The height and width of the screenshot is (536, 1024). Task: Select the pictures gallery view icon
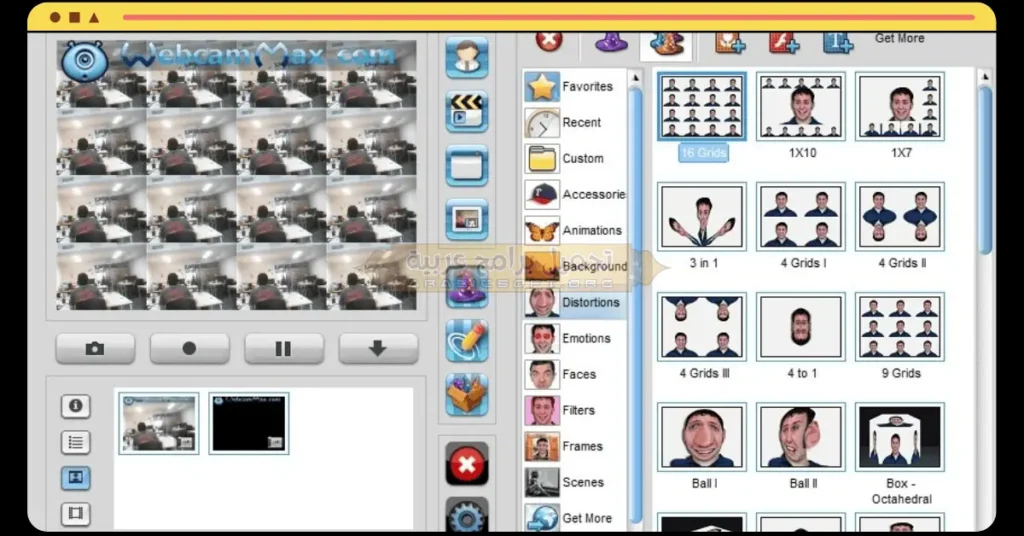coord(76,478)
